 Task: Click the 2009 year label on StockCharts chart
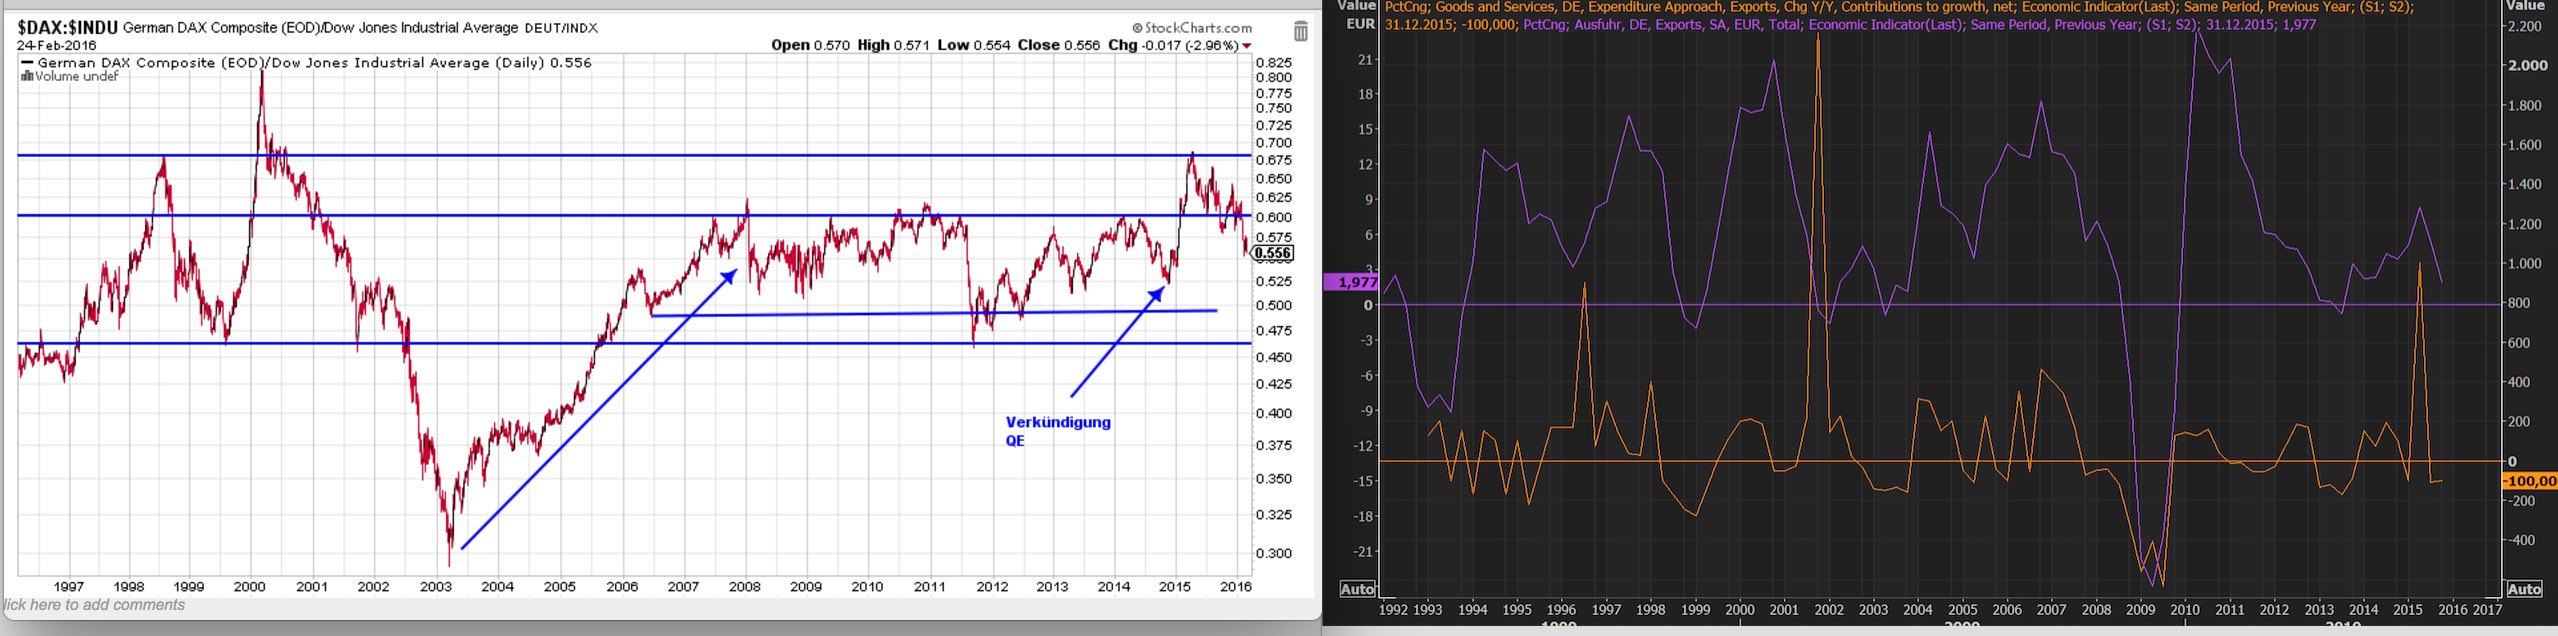(x=806, y=587)
